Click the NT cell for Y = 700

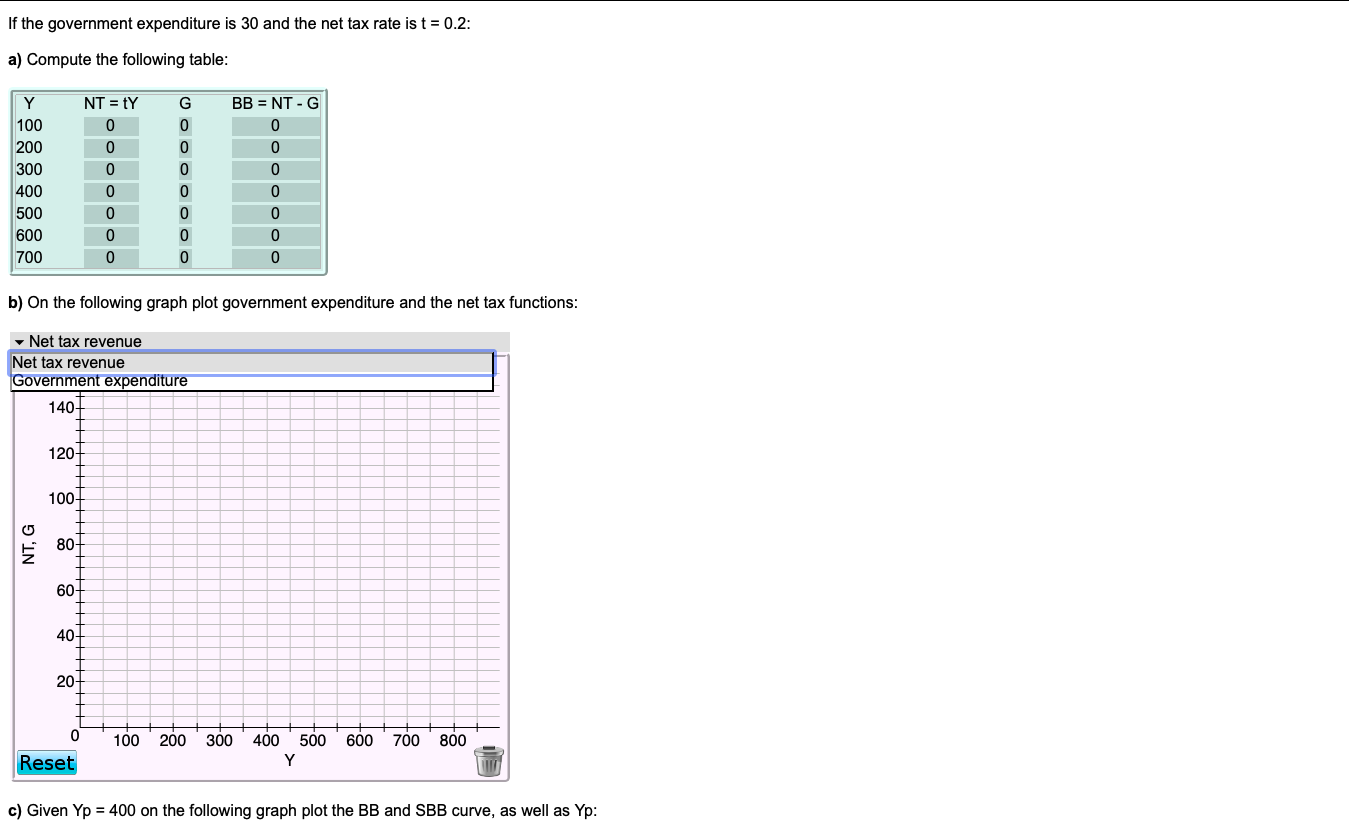point(110,257)
